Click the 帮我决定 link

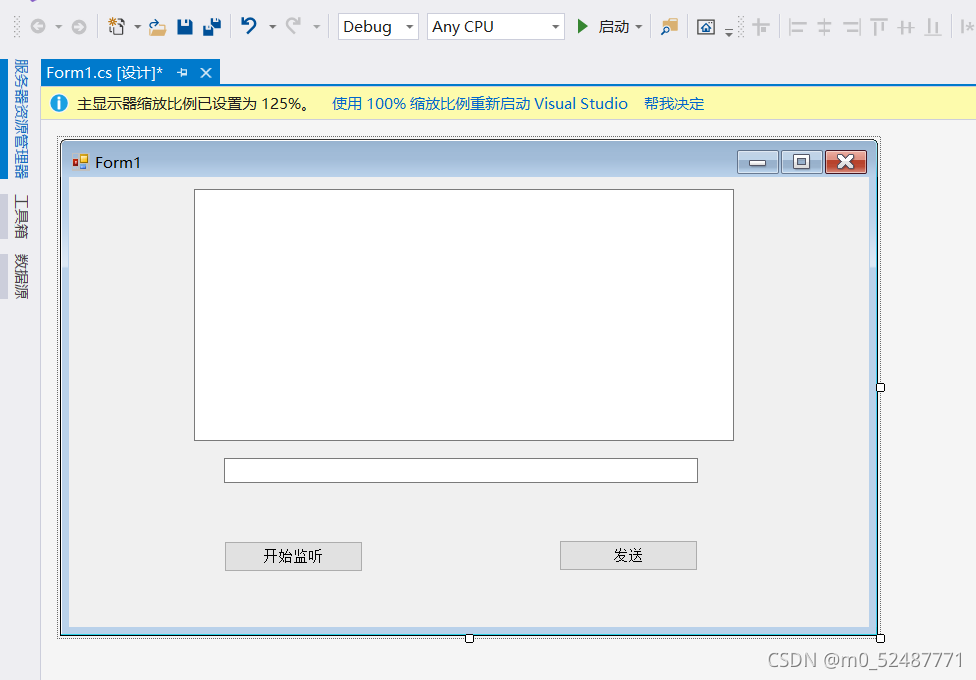[674, 103]
